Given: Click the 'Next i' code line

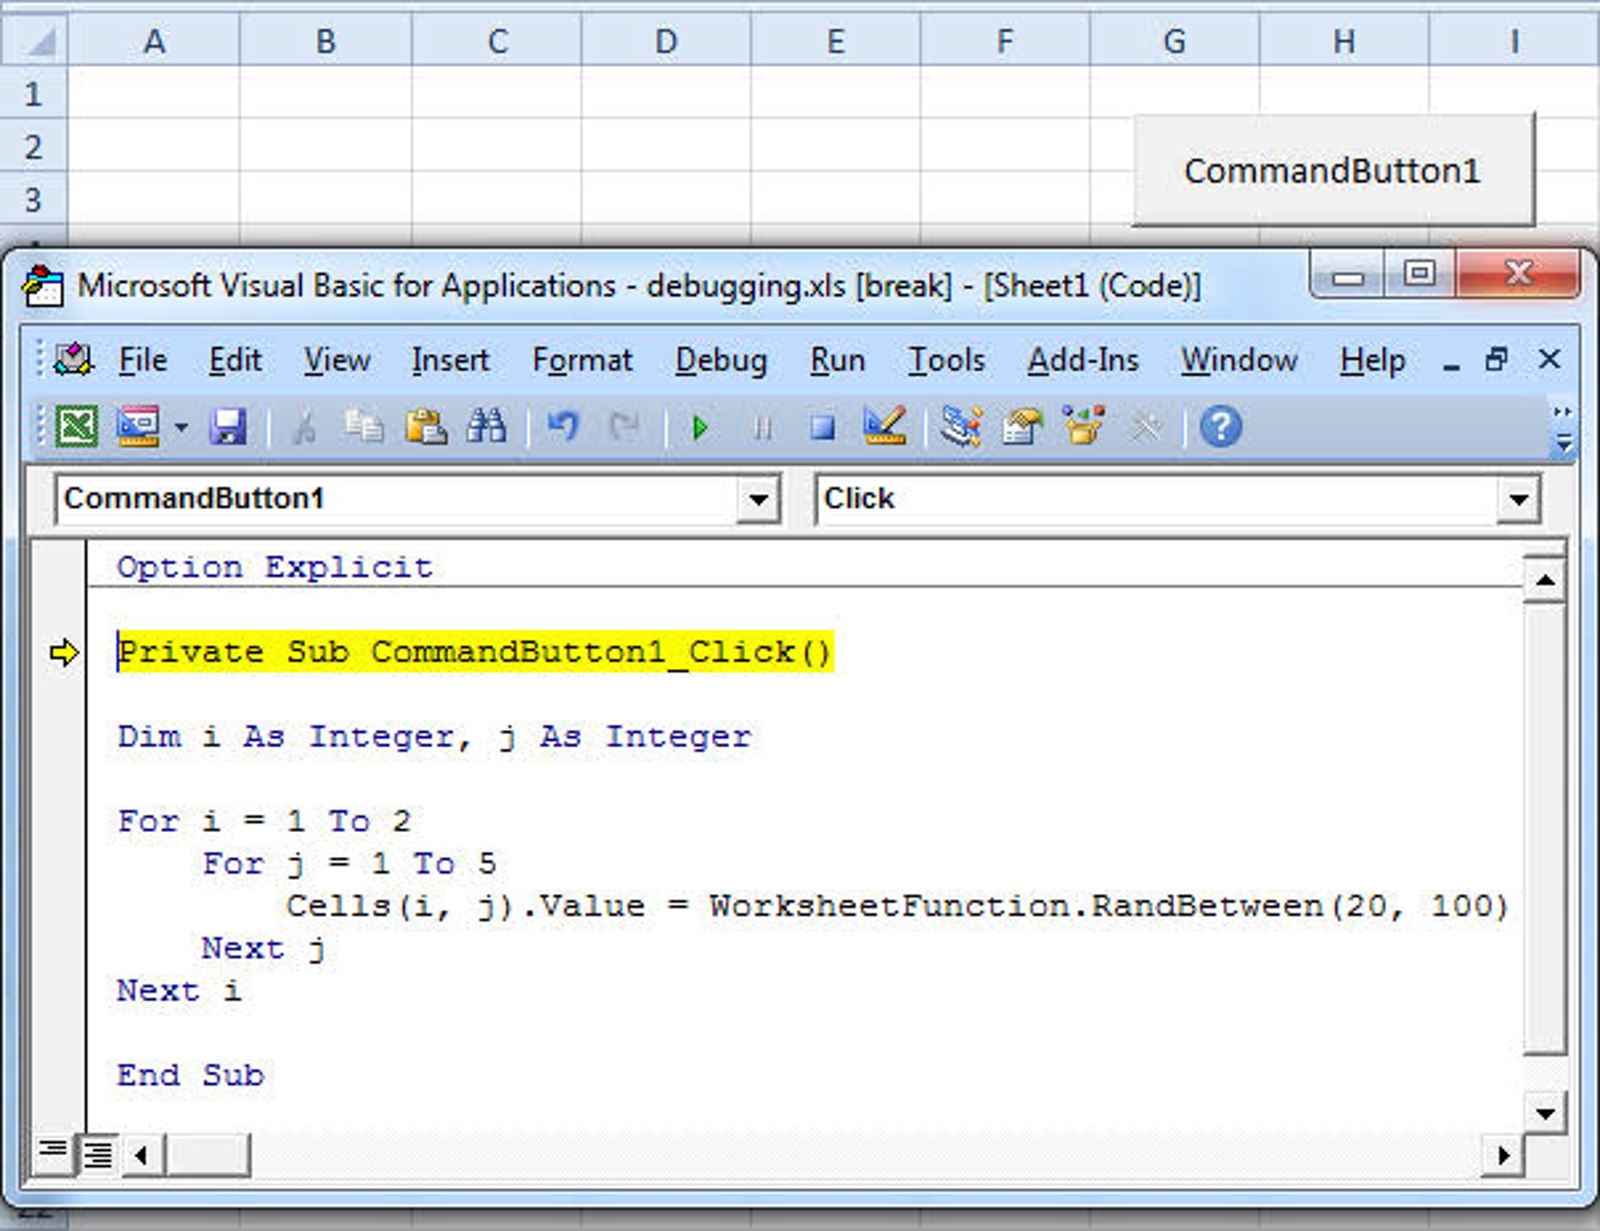Looking at the screenshot, I should point(178,991).
